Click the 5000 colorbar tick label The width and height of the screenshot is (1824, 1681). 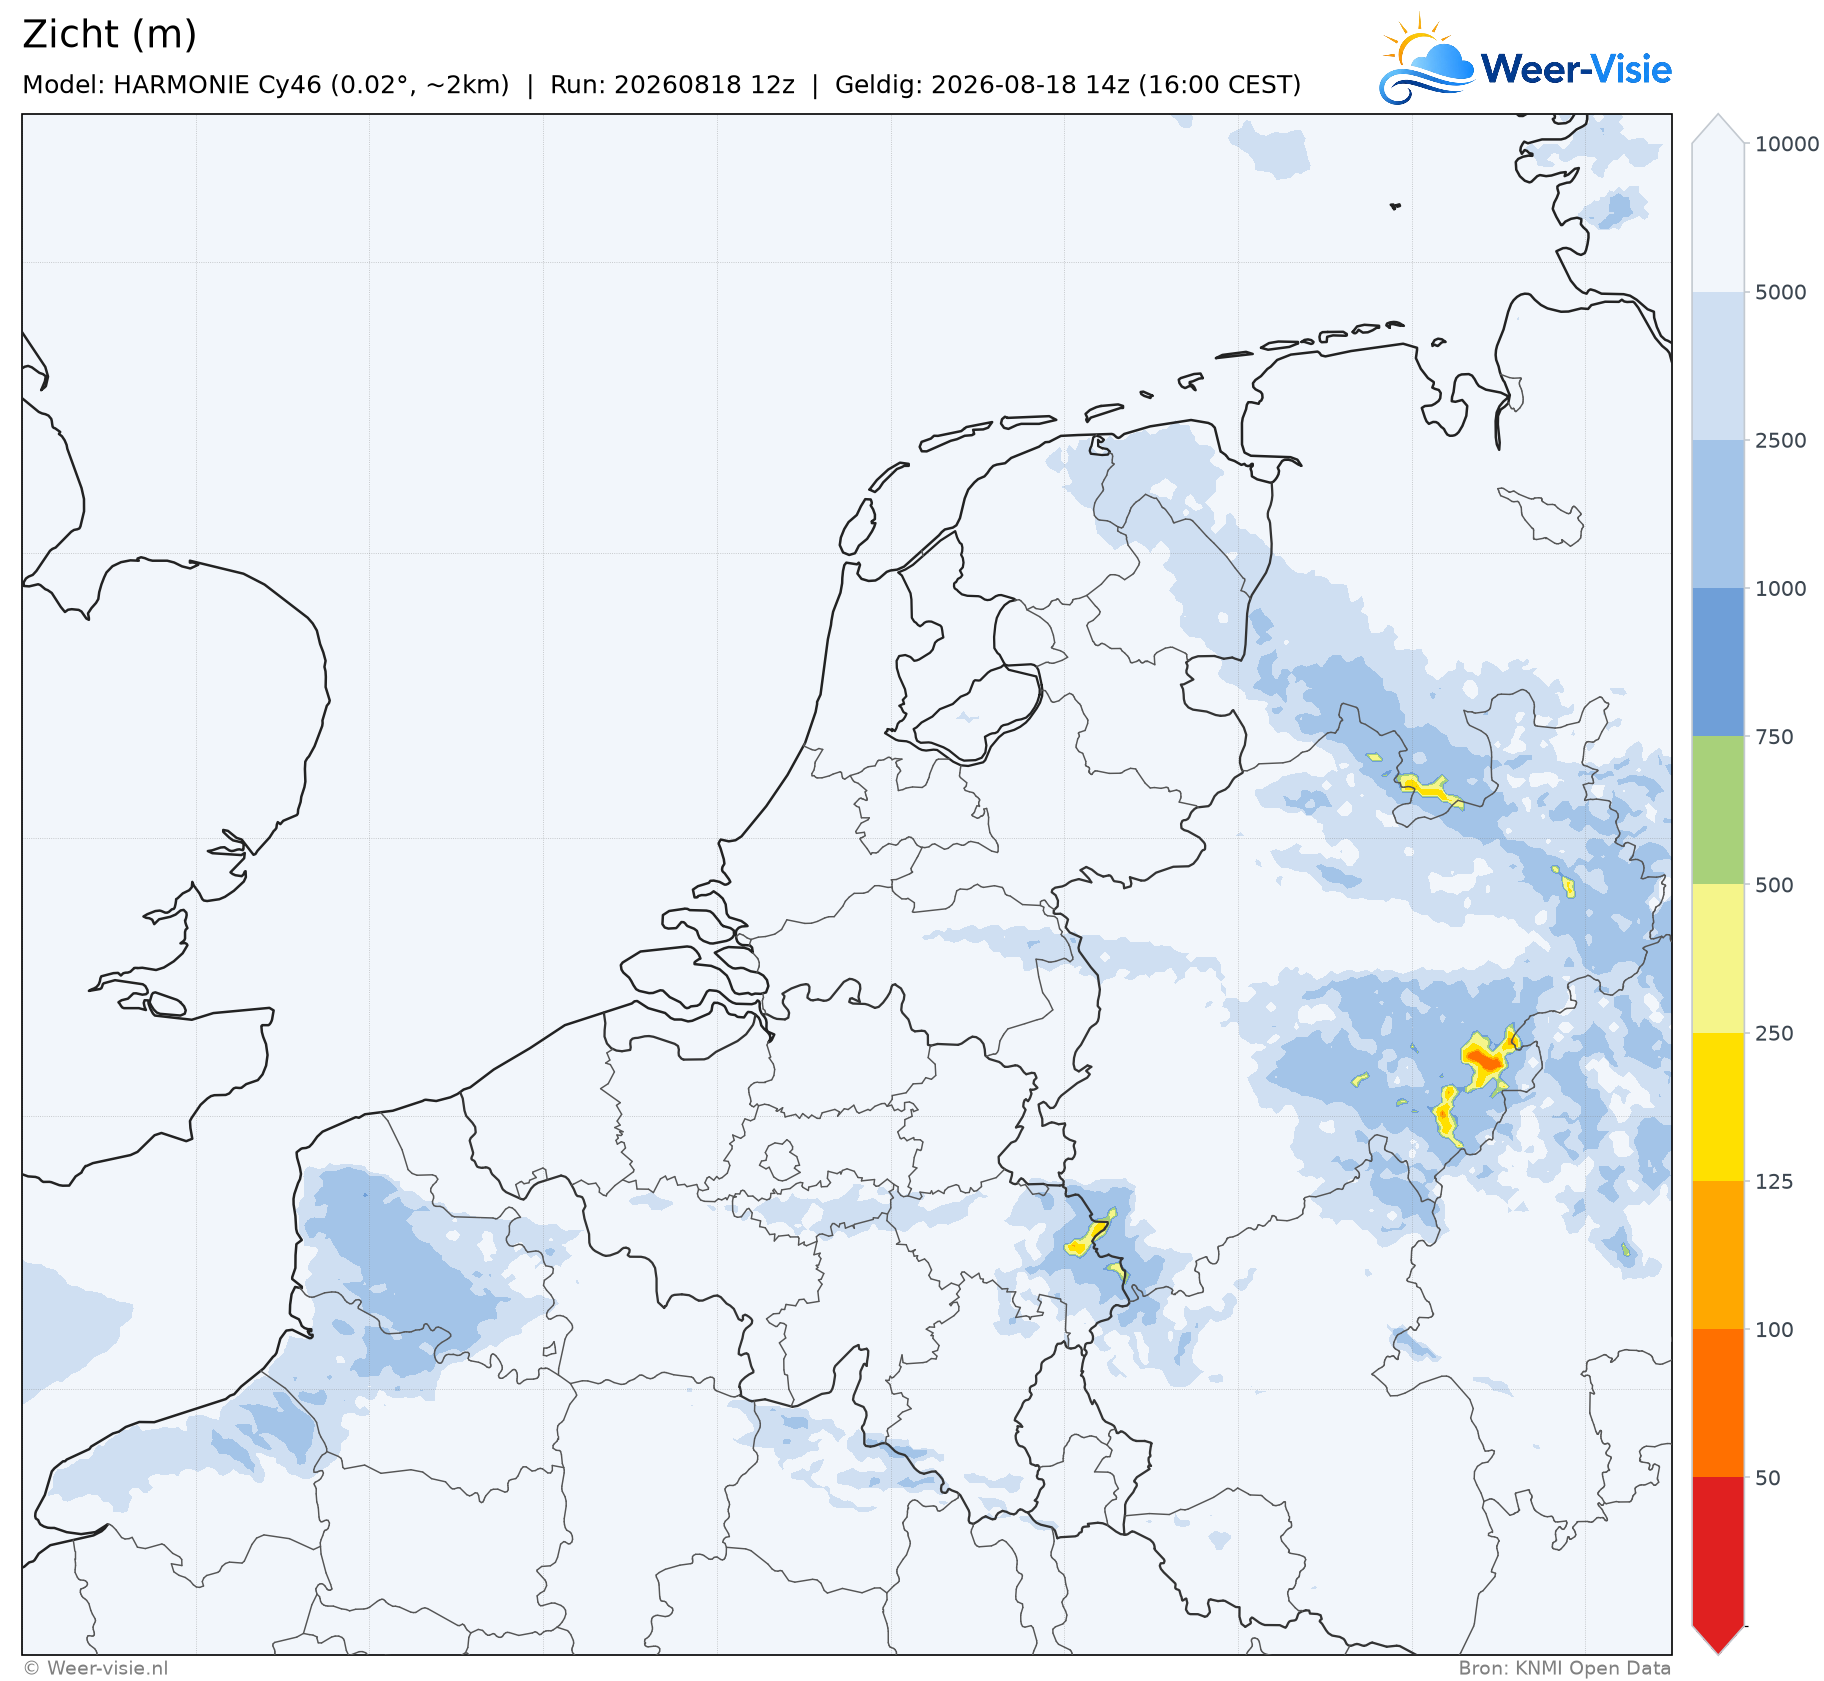pyautogui.click(x=1781, y=292)
